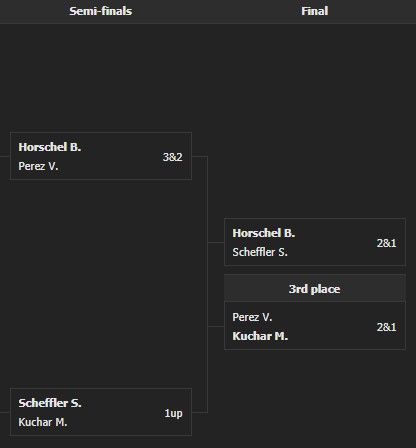Click Perez V. in the semi-final match
Image resolution: width=416 pixels, height=448 pixels.
point(38,166)
